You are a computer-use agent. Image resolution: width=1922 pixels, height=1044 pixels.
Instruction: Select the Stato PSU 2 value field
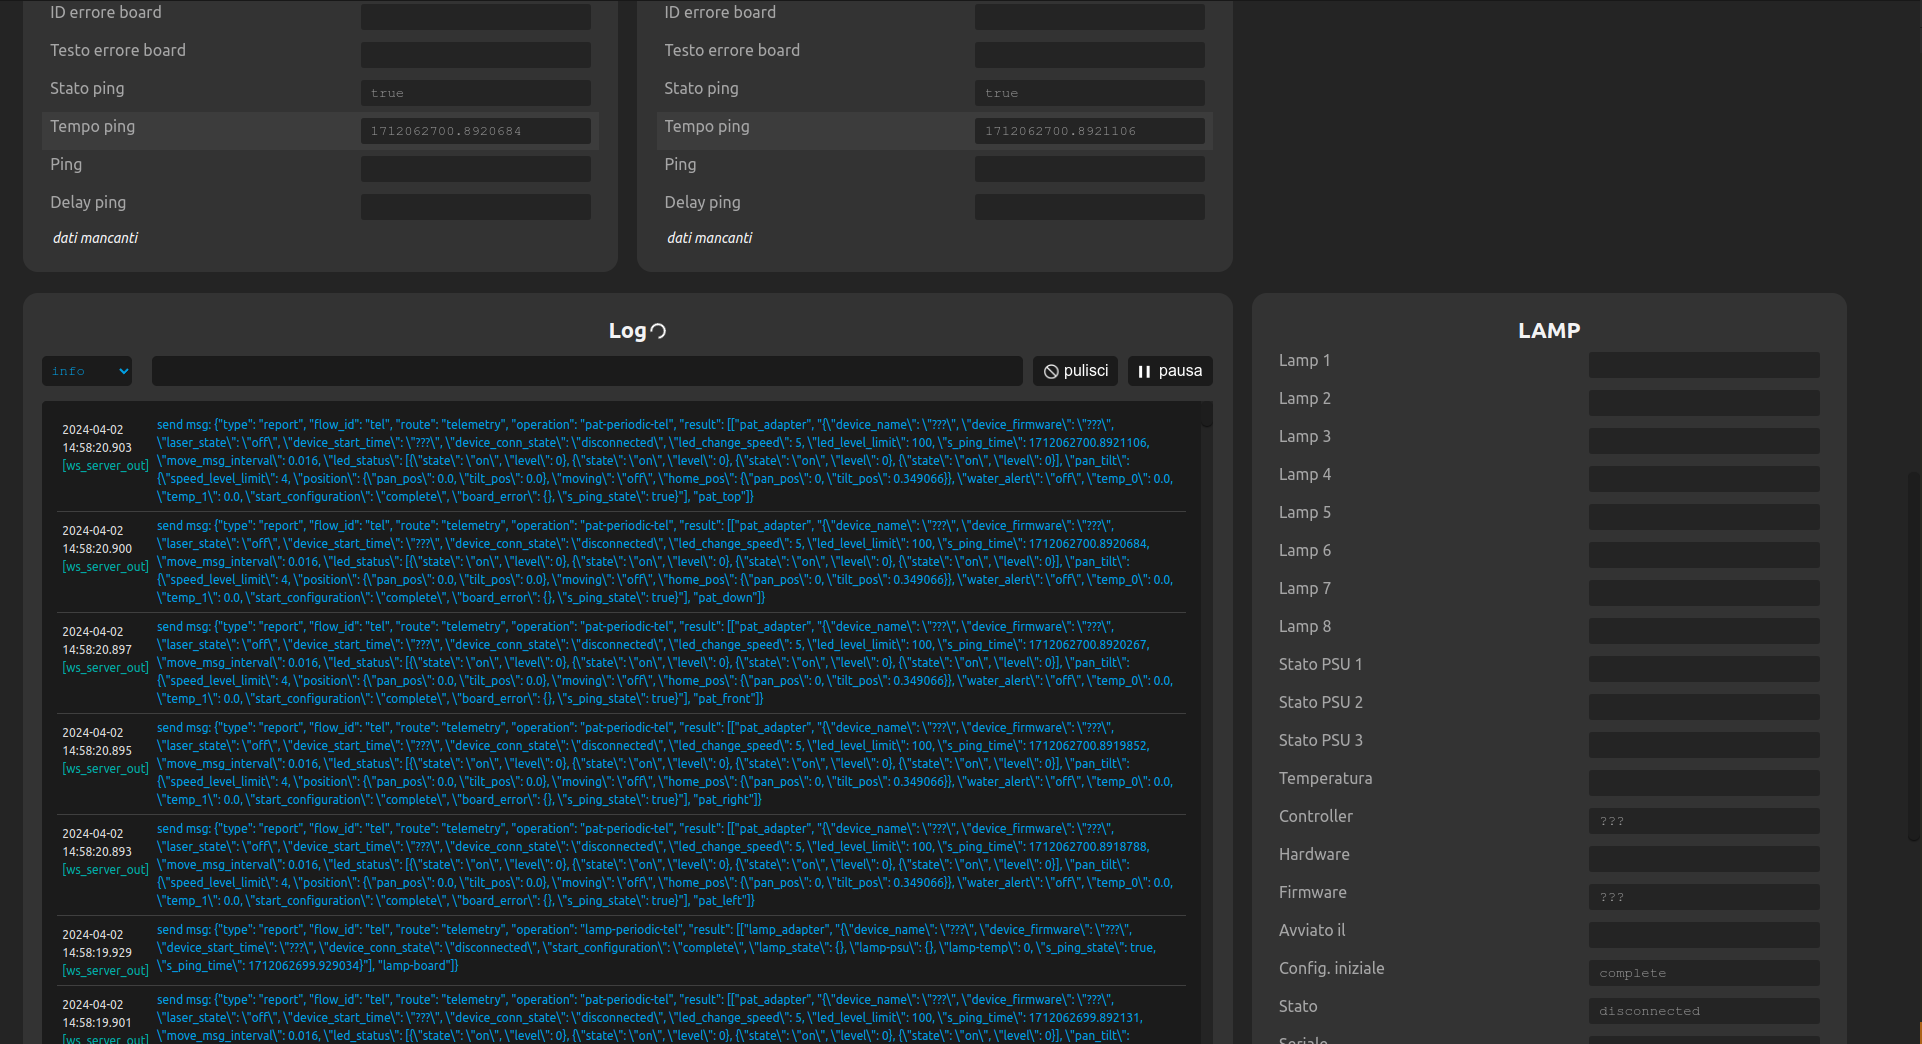coord(1703,707)
